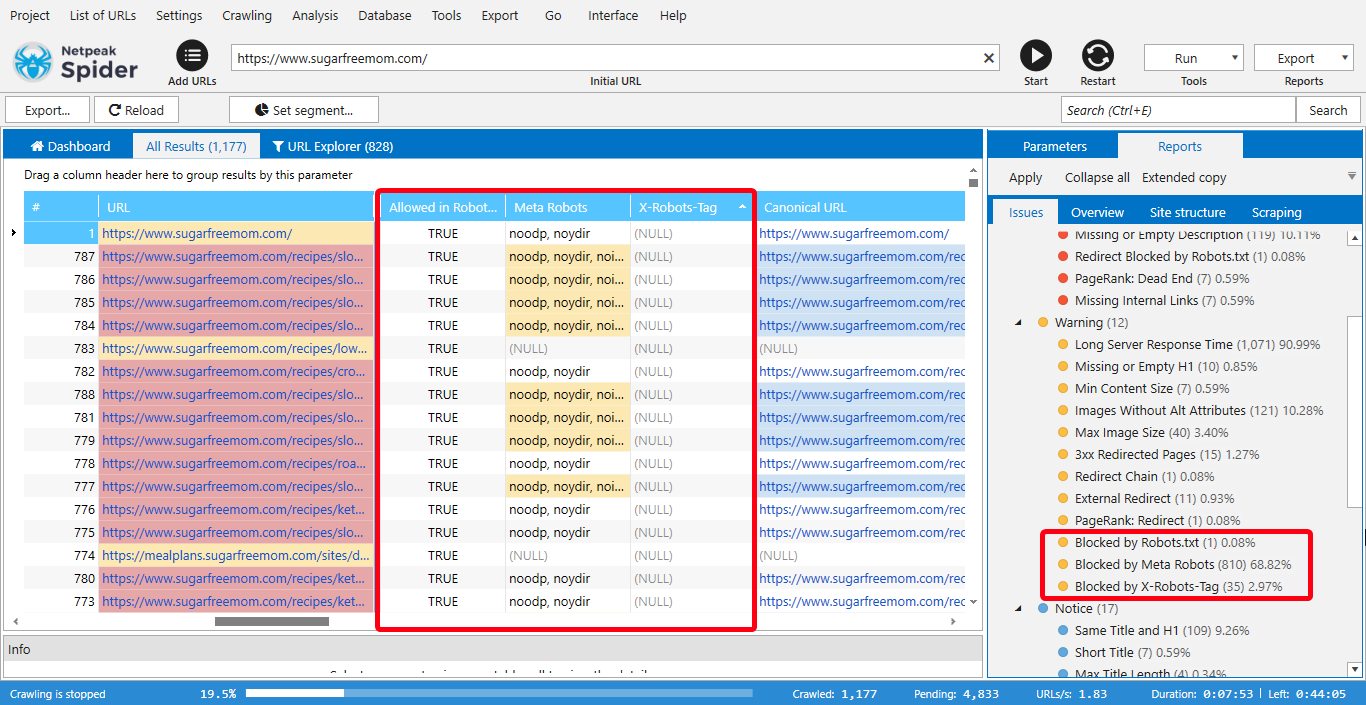Image resolution: width=1366 pixels, height=705 pixels.
Task: Sort by the X-Robots-Tag column header
Action: coord(691,207)
